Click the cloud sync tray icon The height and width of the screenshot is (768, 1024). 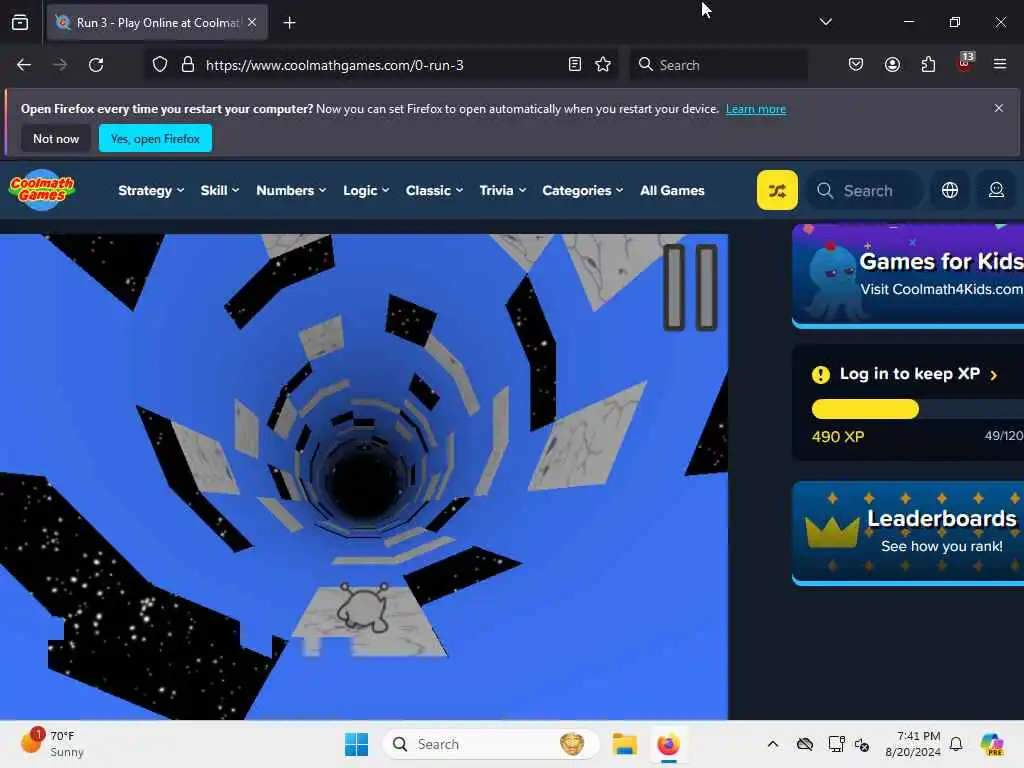[x=805, y=744]
